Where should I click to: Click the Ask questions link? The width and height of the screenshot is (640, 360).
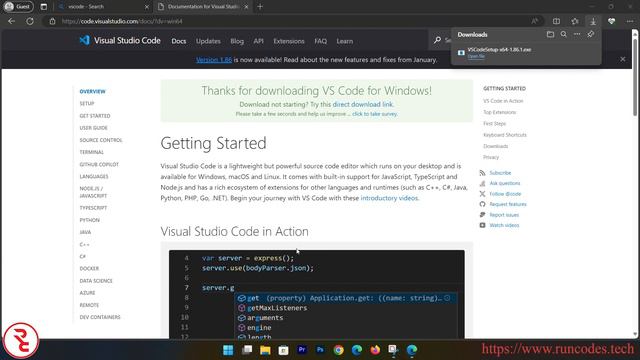pos(505,183)
